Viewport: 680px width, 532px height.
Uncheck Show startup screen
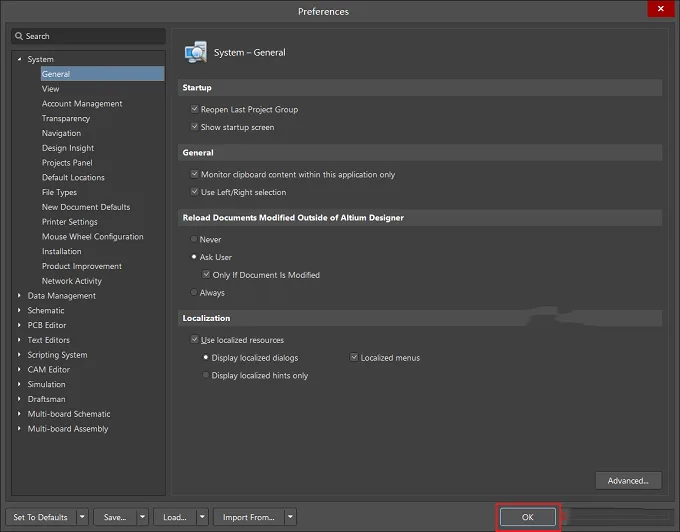(x=194, y=127)
